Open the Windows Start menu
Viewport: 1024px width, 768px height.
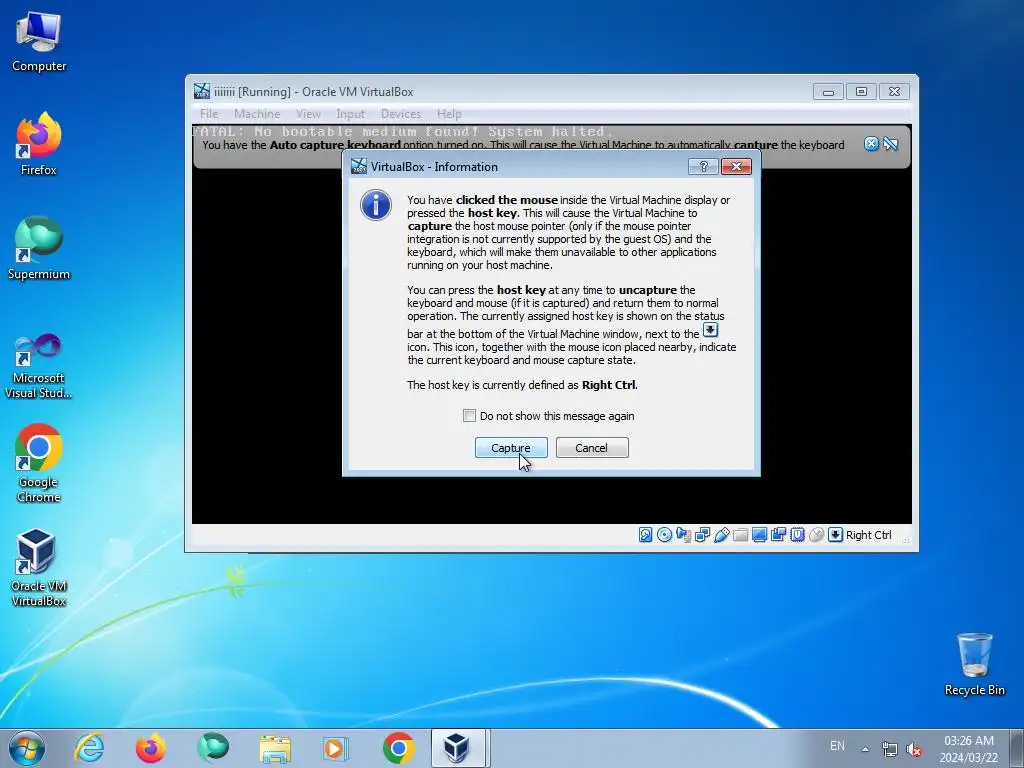[27, 748]
